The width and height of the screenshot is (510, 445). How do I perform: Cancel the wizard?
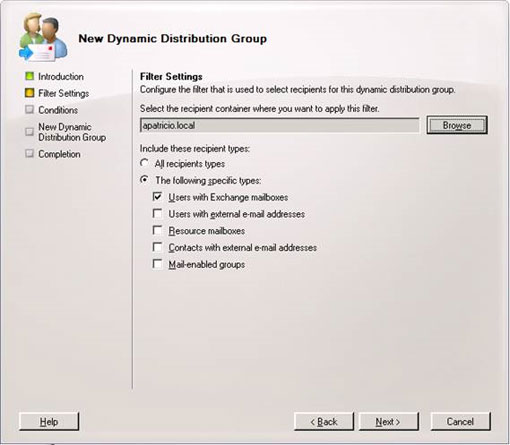460,422
